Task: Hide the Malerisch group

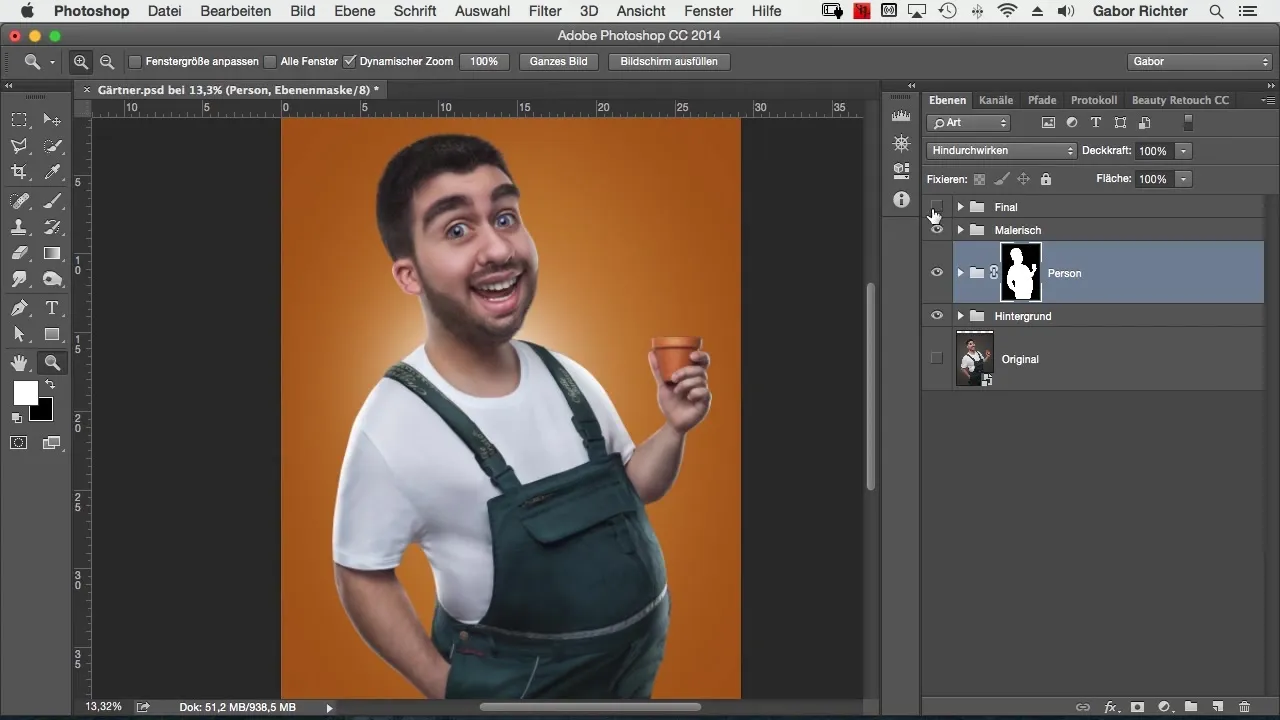Action: (937, 230)
